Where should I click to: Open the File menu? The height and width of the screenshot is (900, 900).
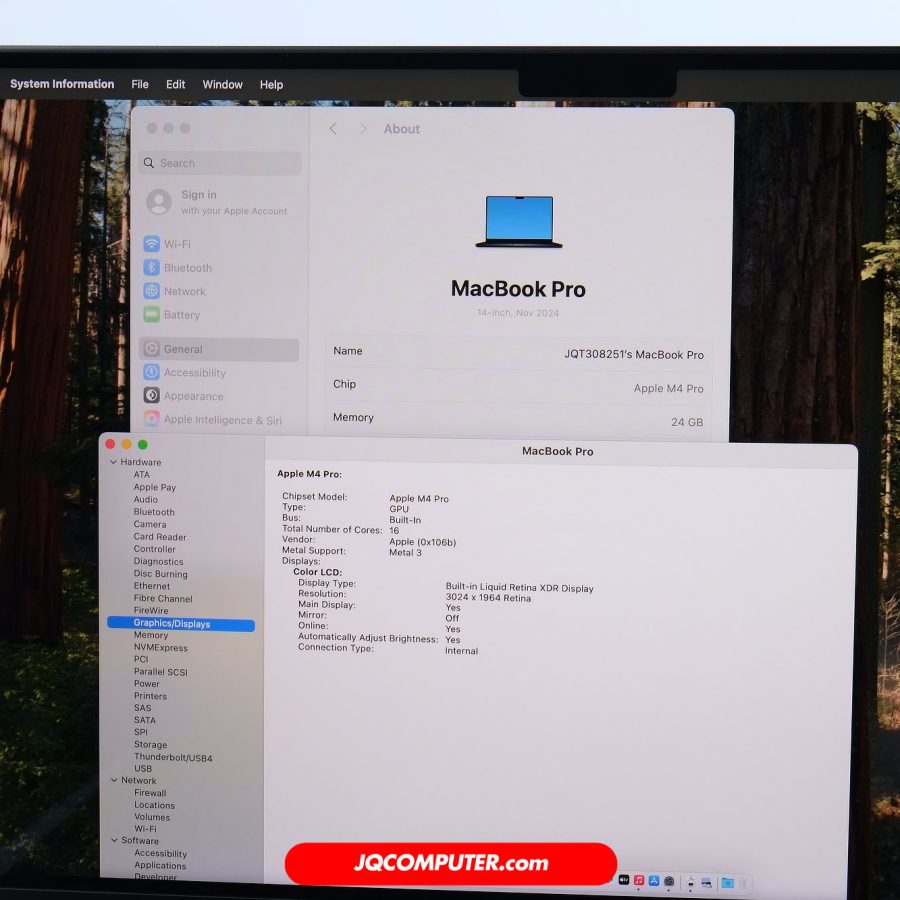(x=139, y=84)
